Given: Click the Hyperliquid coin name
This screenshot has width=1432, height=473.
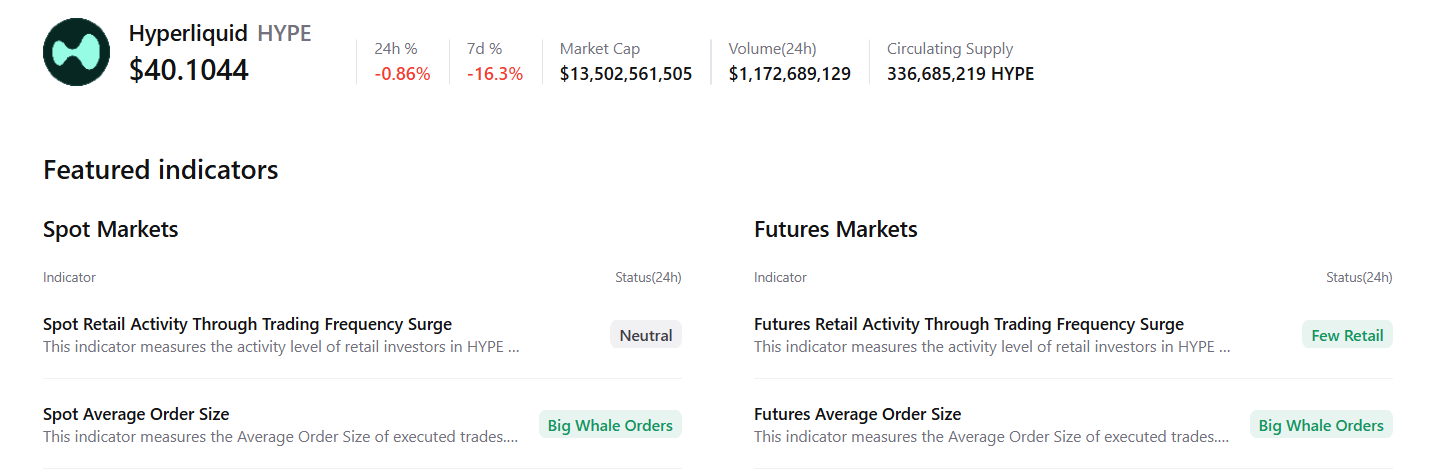Looking at the screenshot, I should click(188, 33).
